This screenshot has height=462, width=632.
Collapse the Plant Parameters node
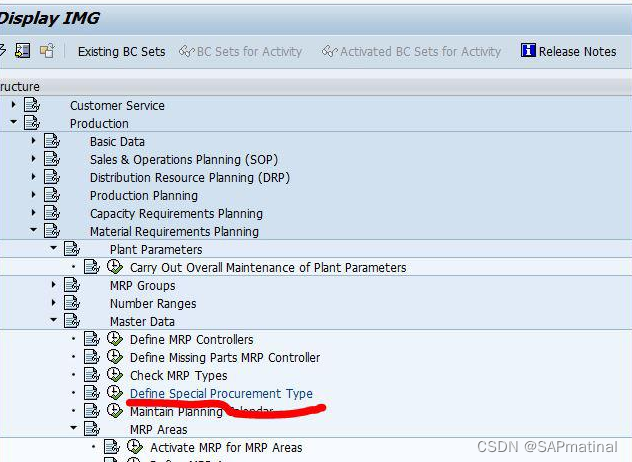[54, 248]
